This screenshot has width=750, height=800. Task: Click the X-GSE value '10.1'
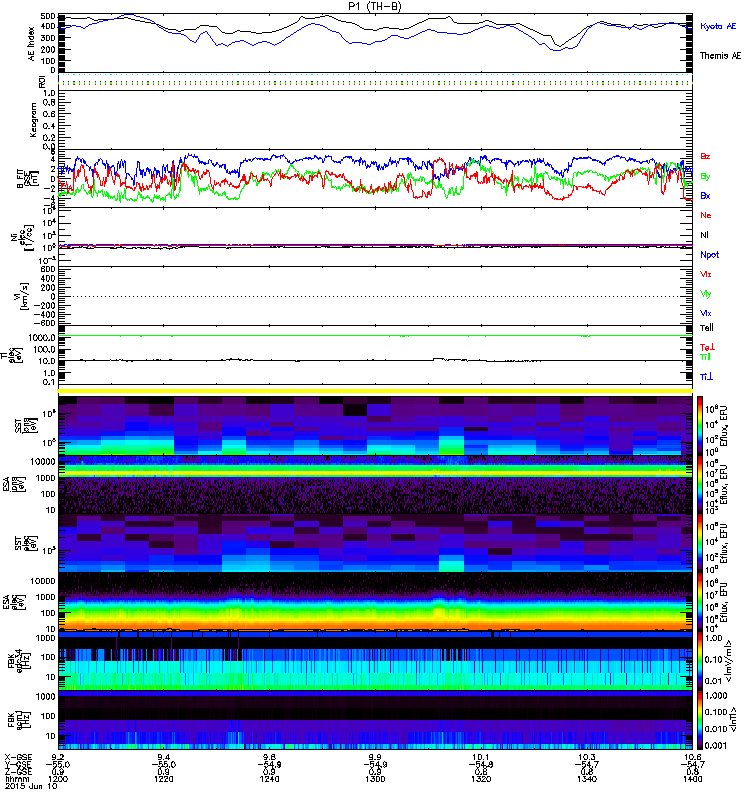(481, 757)
